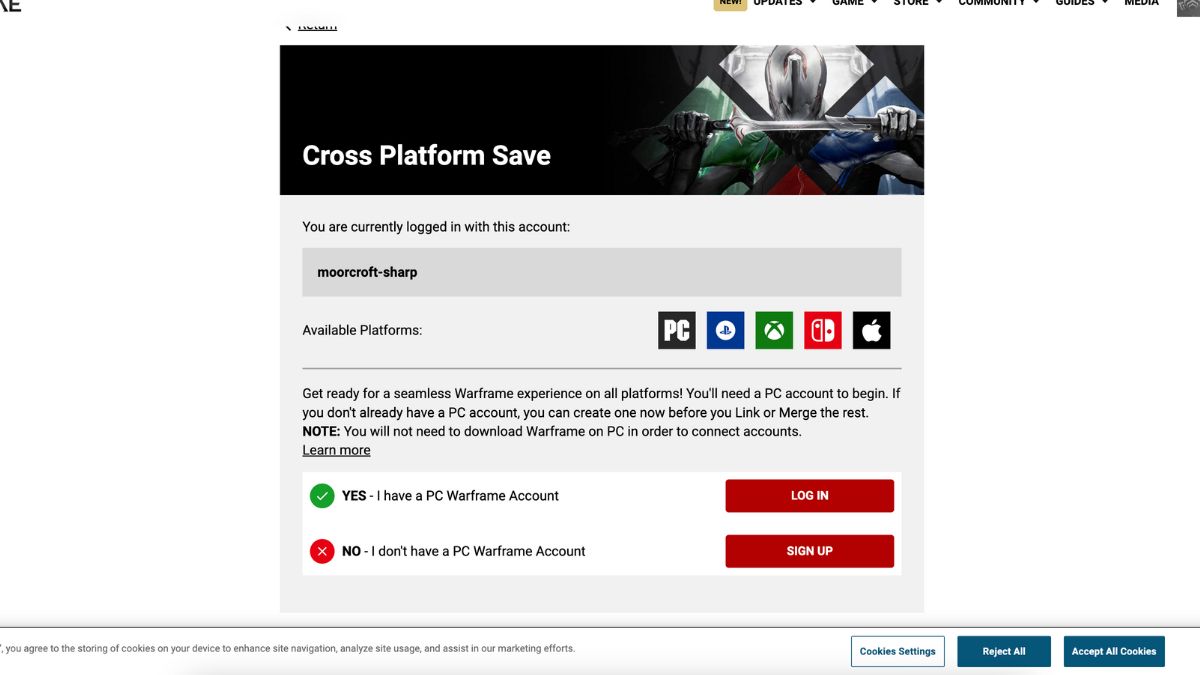Follow the Learn more link
This screenshot has height=675, width=1200.
tap(337, 450)
